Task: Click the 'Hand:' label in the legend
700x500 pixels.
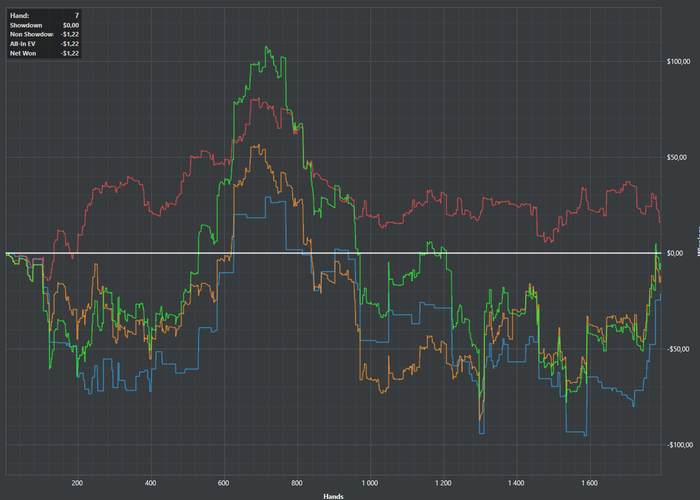Action: pos(20,16)
